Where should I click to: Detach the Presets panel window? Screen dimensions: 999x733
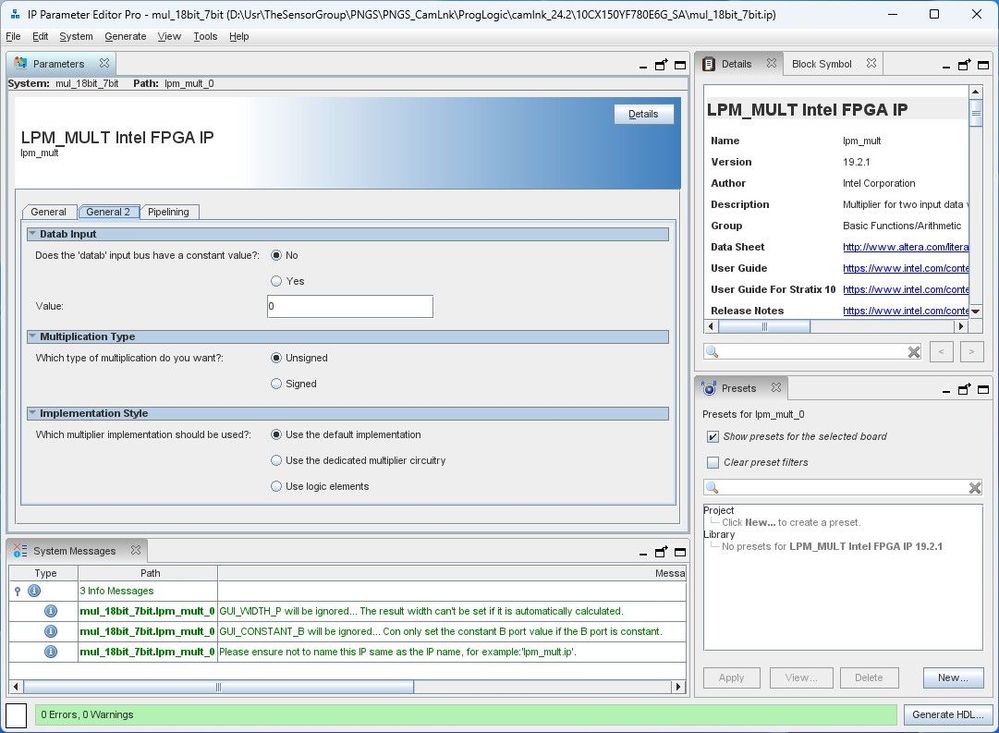click(x=965, y=389)
